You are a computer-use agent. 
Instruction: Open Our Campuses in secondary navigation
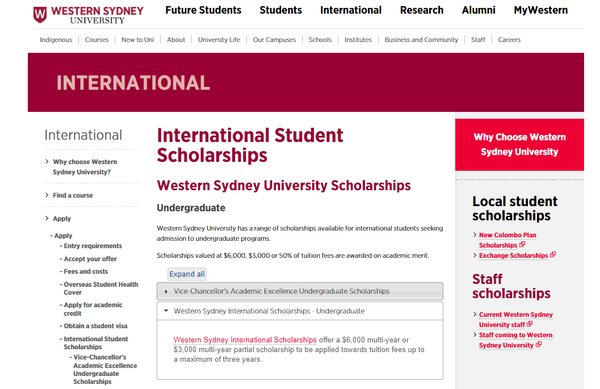click(274, 40)
